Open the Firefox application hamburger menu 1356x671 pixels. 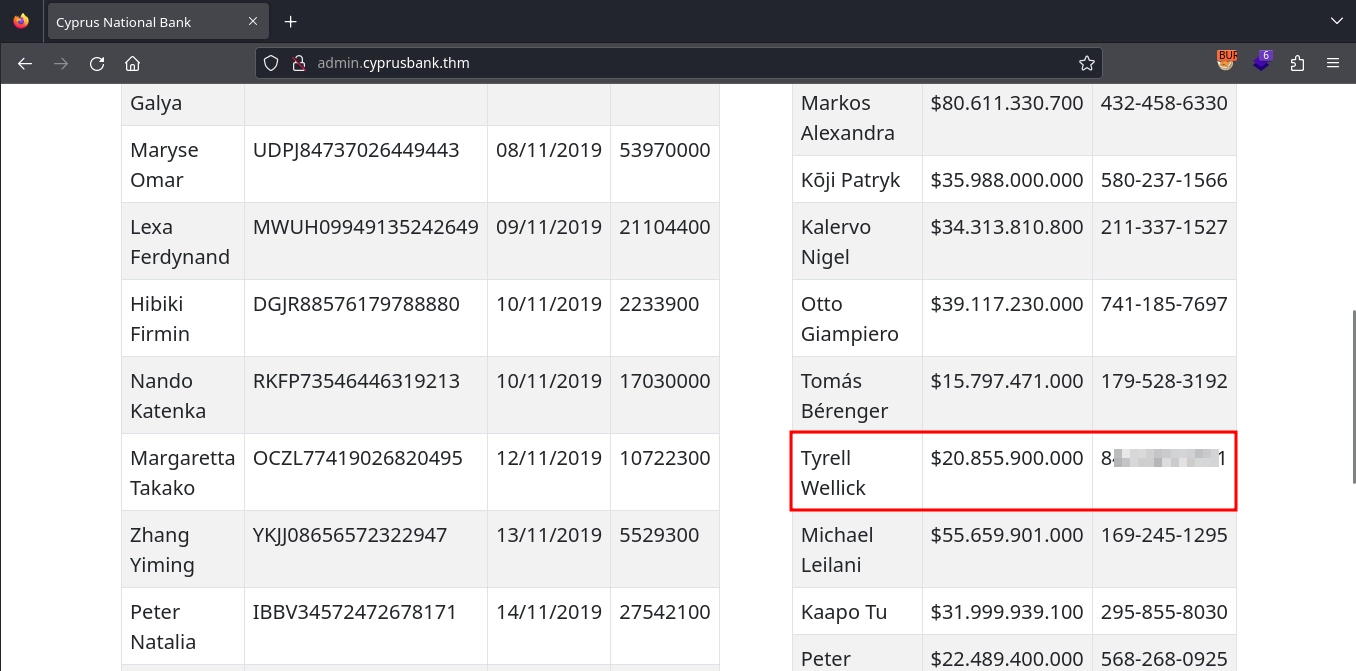(1332, 63)
